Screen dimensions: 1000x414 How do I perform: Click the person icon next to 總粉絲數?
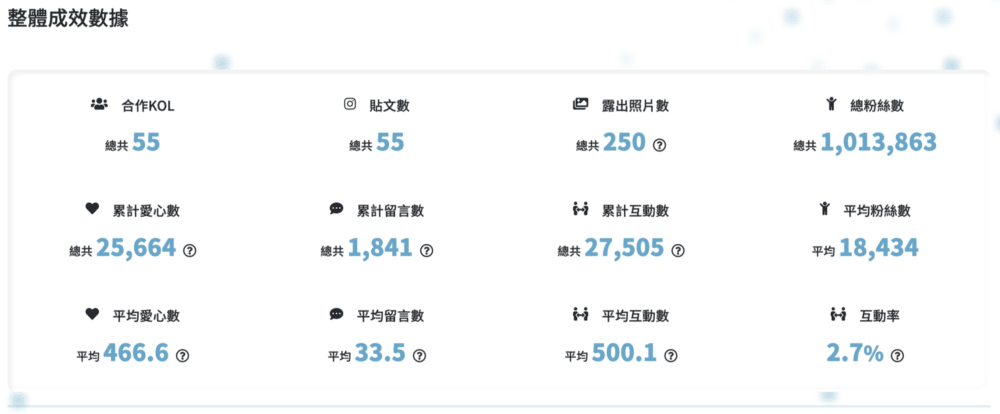[830, 104]
